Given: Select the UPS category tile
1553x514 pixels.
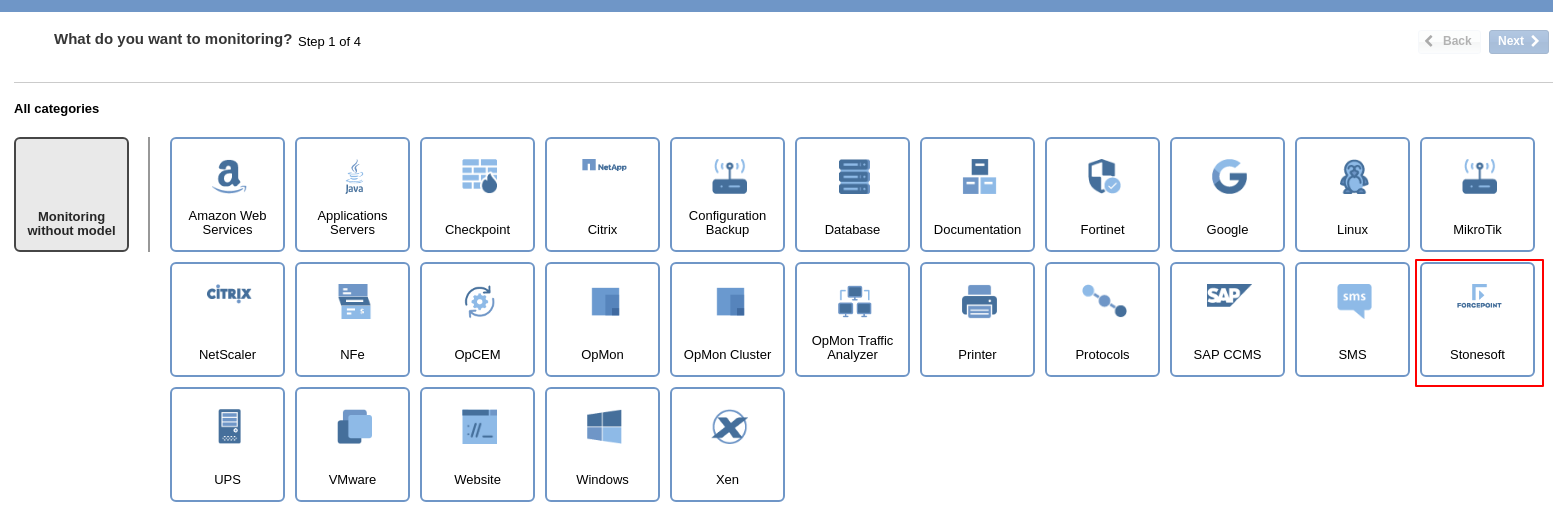Looking at the screenshot, I should click(227, 444).
